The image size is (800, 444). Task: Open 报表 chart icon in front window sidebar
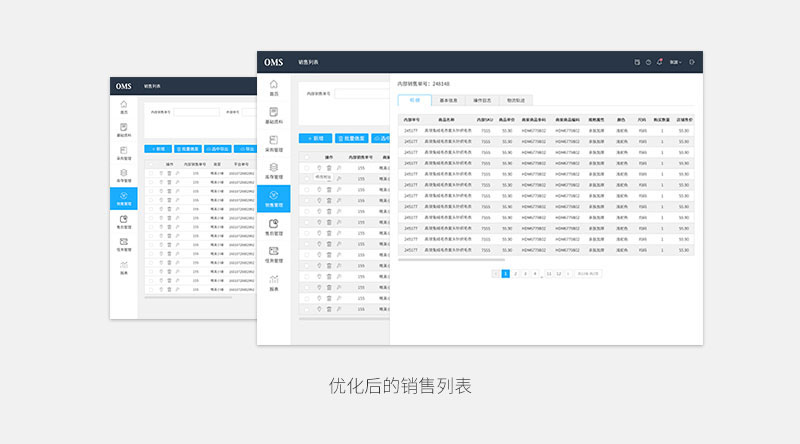(274, 283)
